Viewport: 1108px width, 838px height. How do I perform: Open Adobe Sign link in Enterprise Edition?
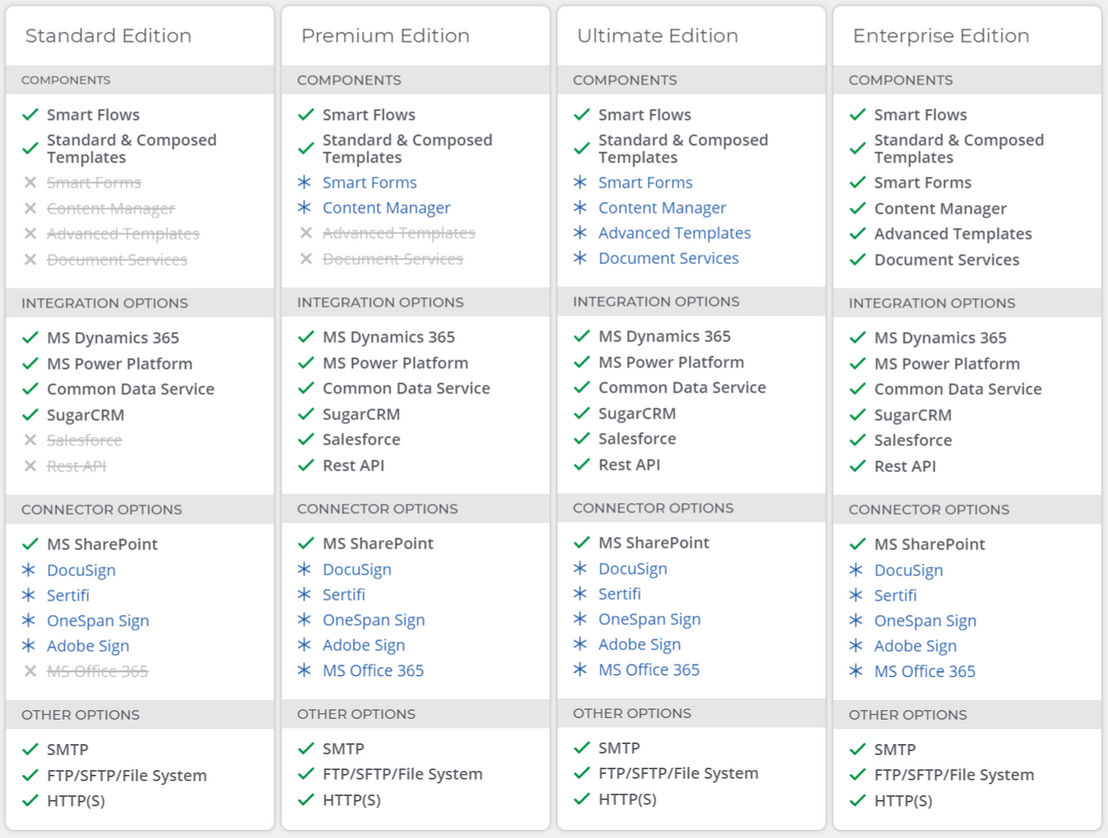[915, 646]
